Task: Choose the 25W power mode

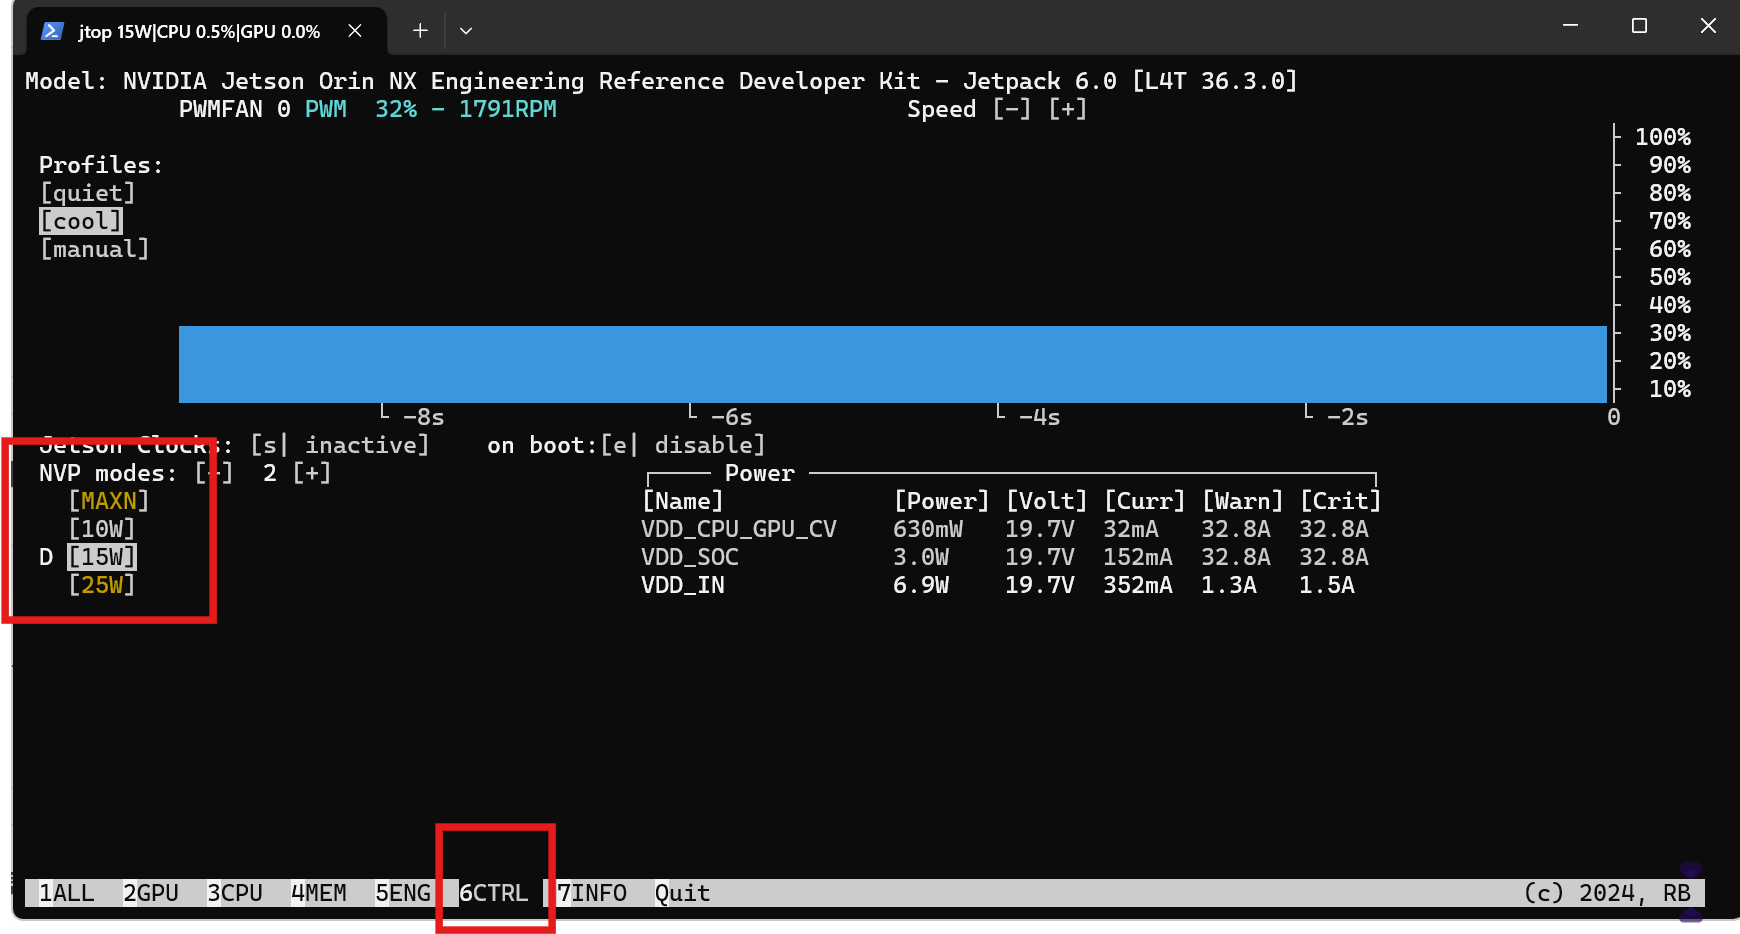Action: click(x=101, y=585)
